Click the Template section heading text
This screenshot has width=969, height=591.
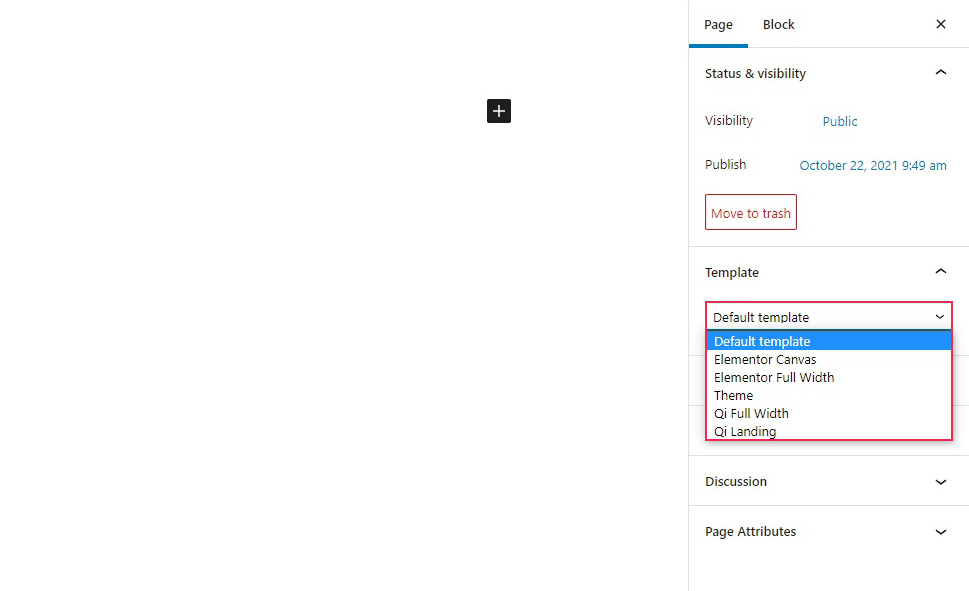[x=732, y=272]
